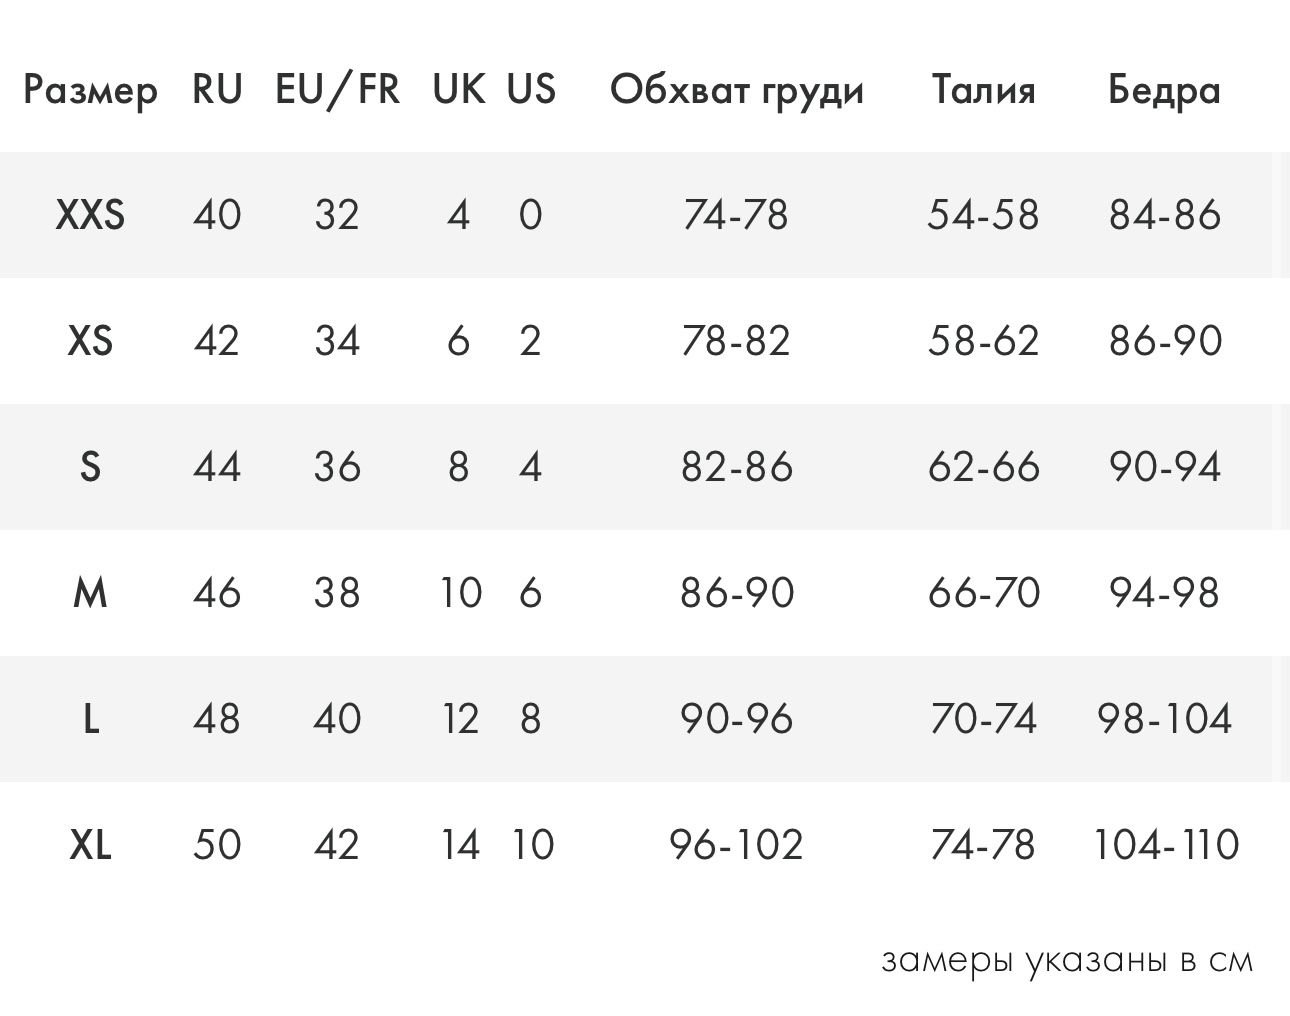Click the RU column header
This screenshot has width=1290, height=1016.
(217, 91)
